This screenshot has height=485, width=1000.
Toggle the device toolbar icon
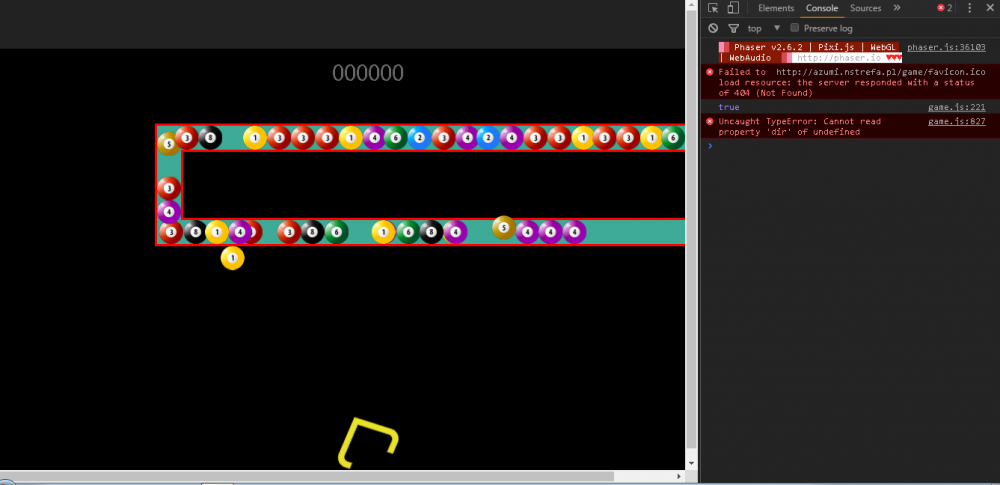pyautogui.click(x=733, y=8)
